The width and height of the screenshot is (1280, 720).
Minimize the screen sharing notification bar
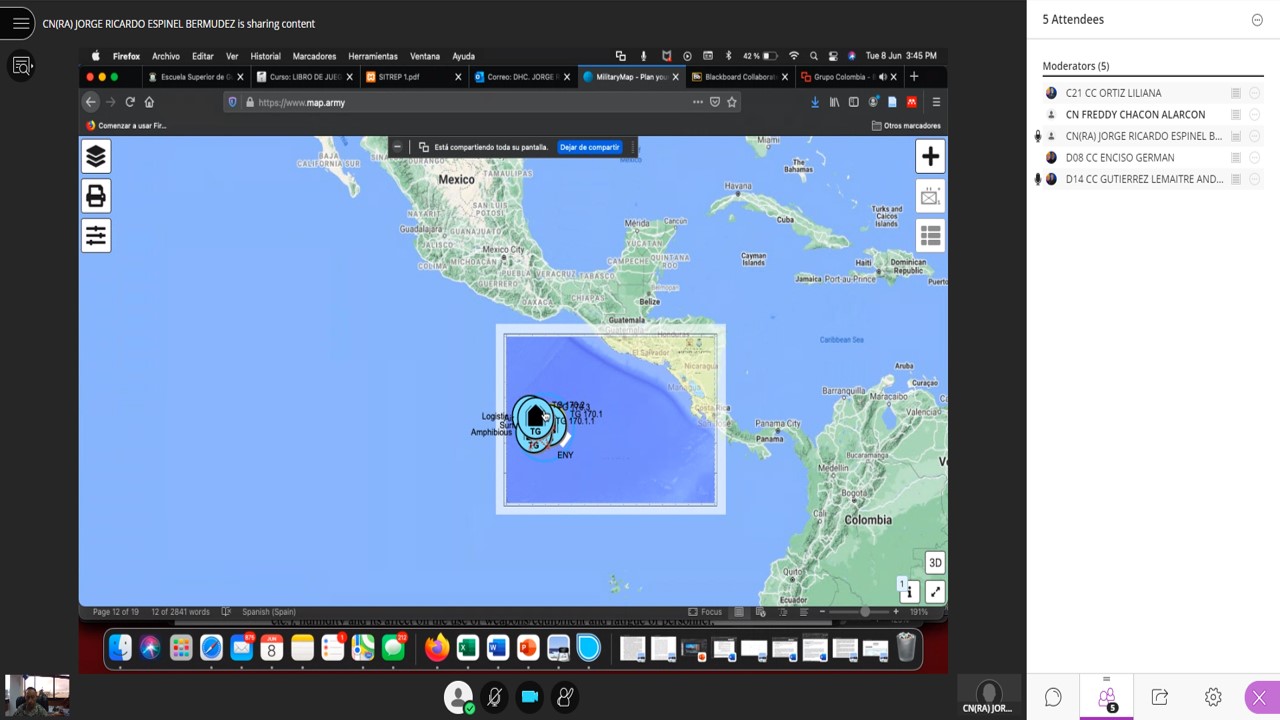click(x=397, y=147)
